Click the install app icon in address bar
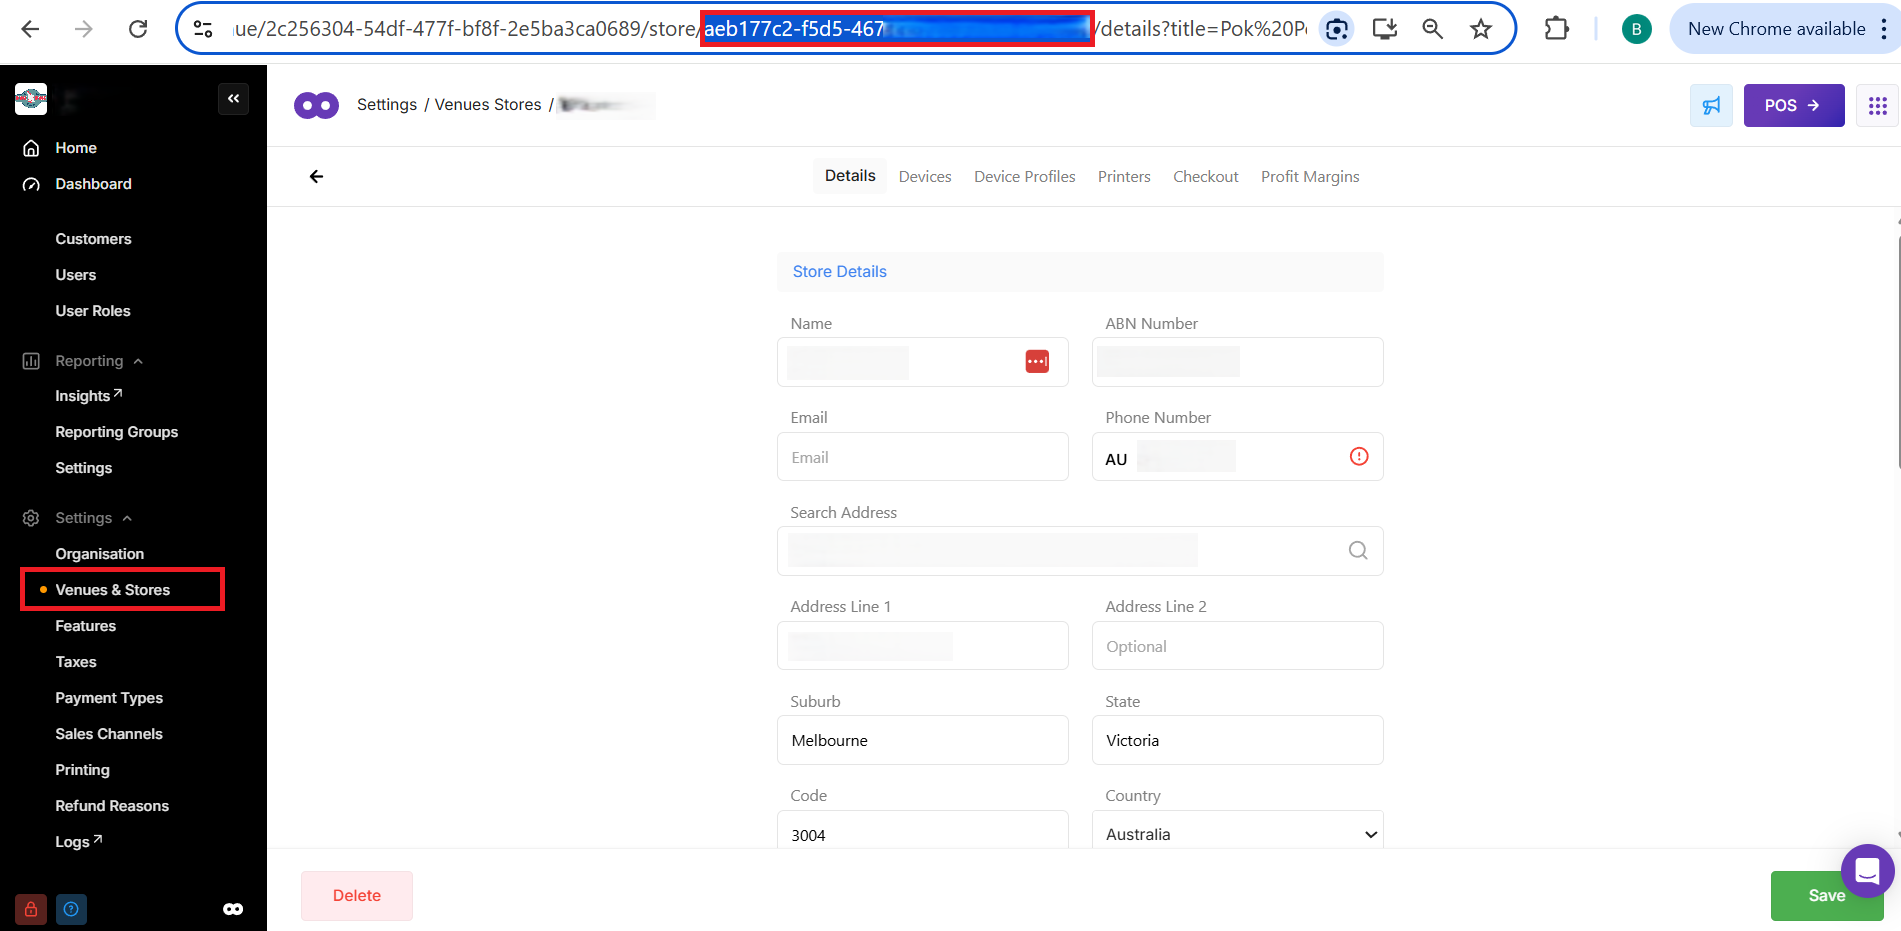The width and height of the screenshot is (1901, 931). [x=1385, y=29]
